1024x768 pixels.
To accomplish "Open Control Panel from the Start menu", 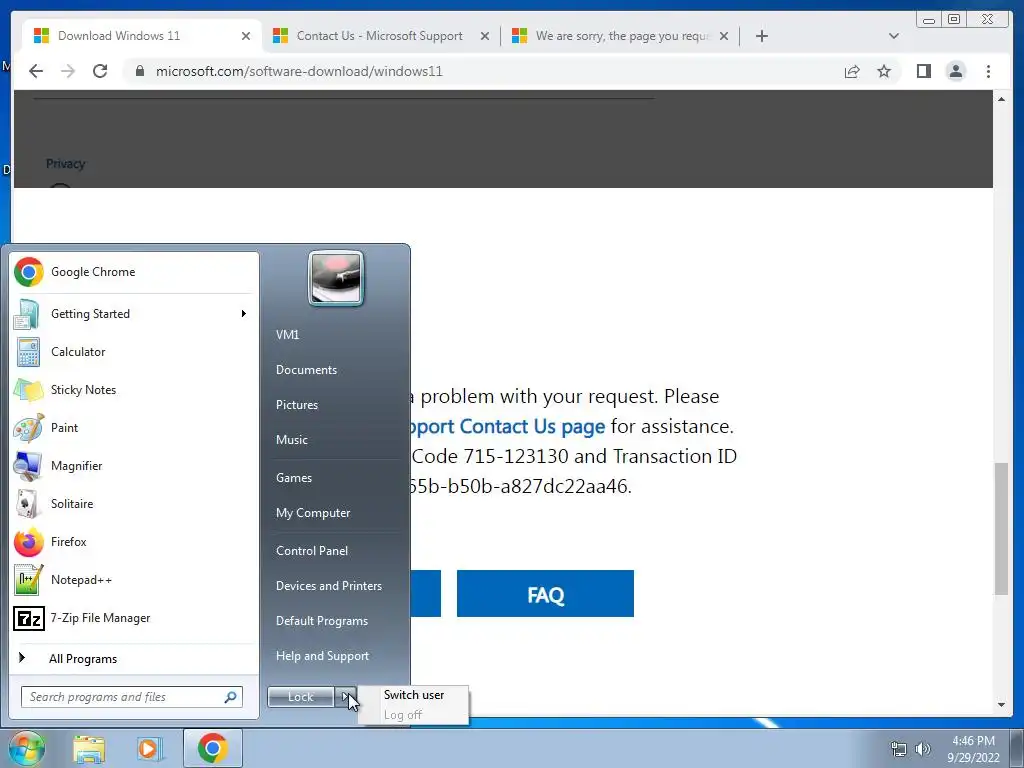I will click(312, 551).
